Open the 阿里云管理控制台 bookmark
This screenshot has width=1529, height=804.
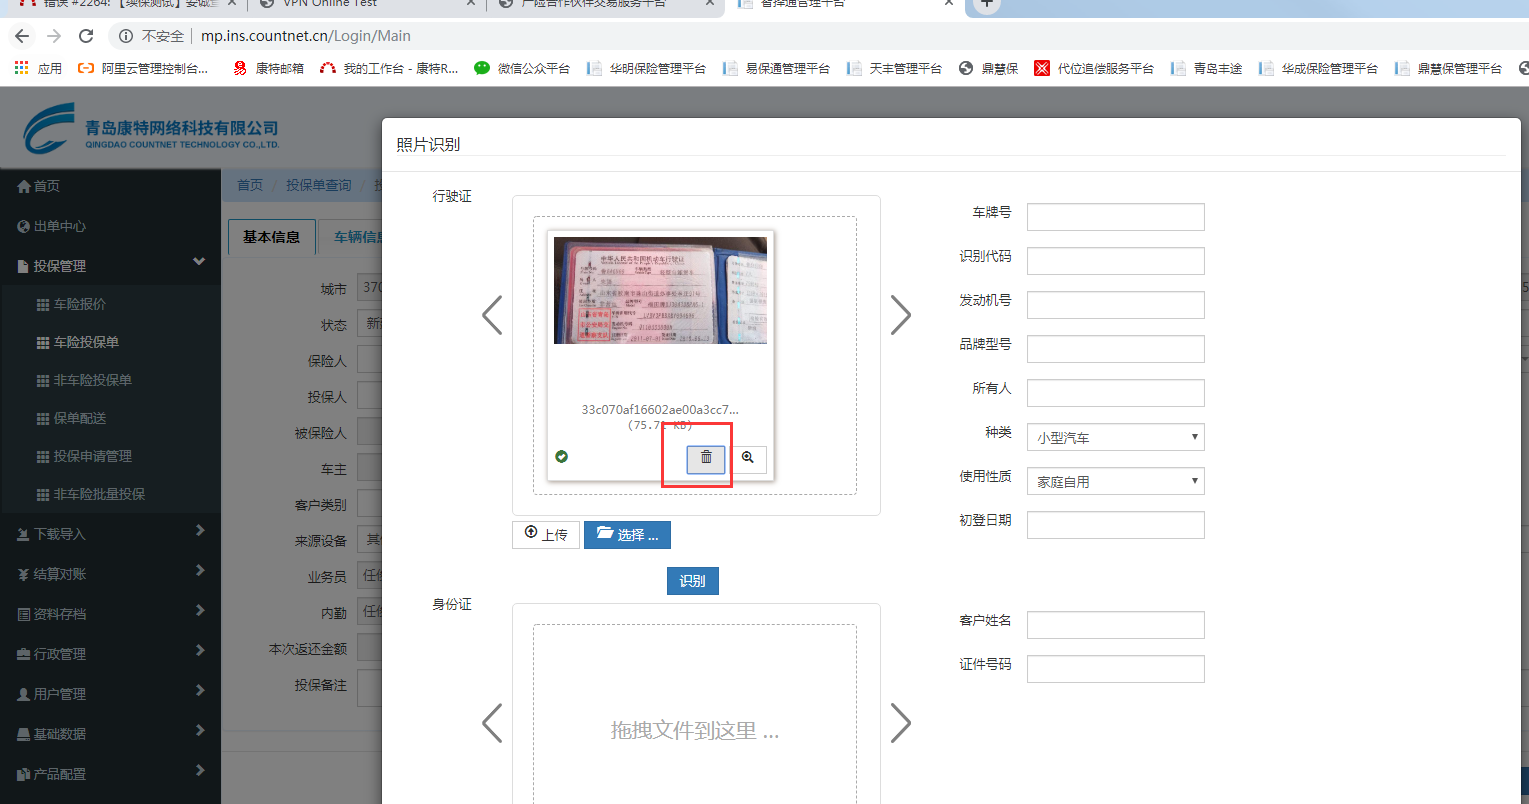coord(144,68)
